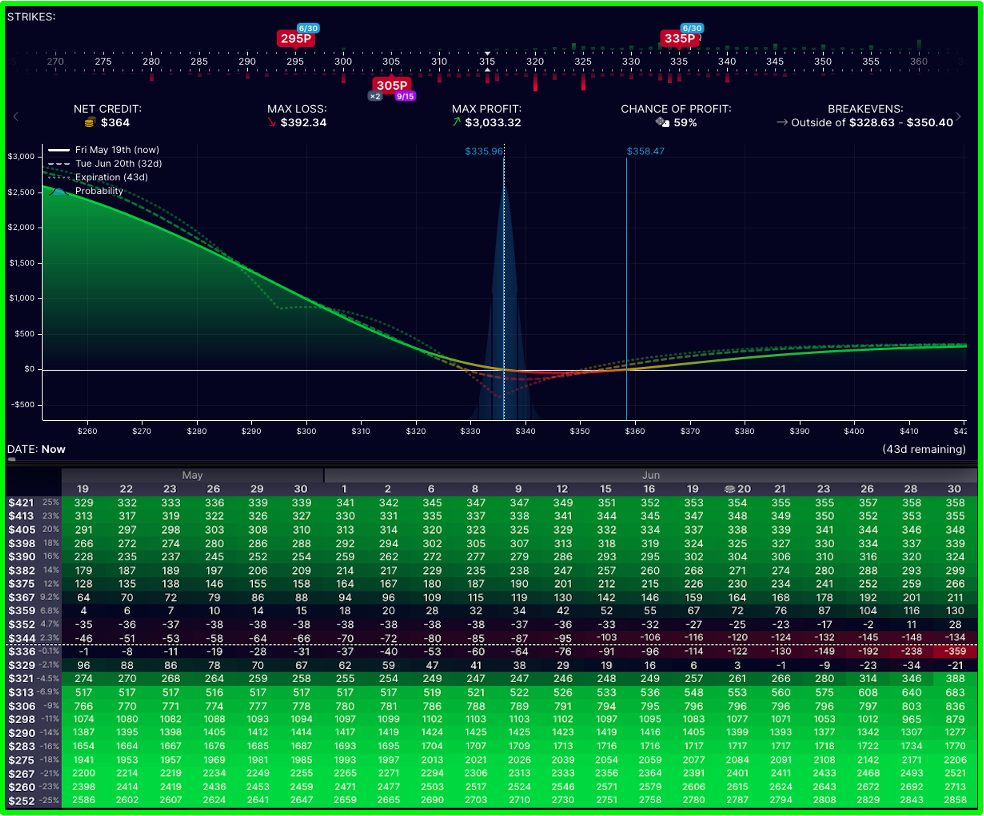Click the dice icon beside Chance of Profit
Viewport: 984px width, 816px height.
[x=661, y=122]
